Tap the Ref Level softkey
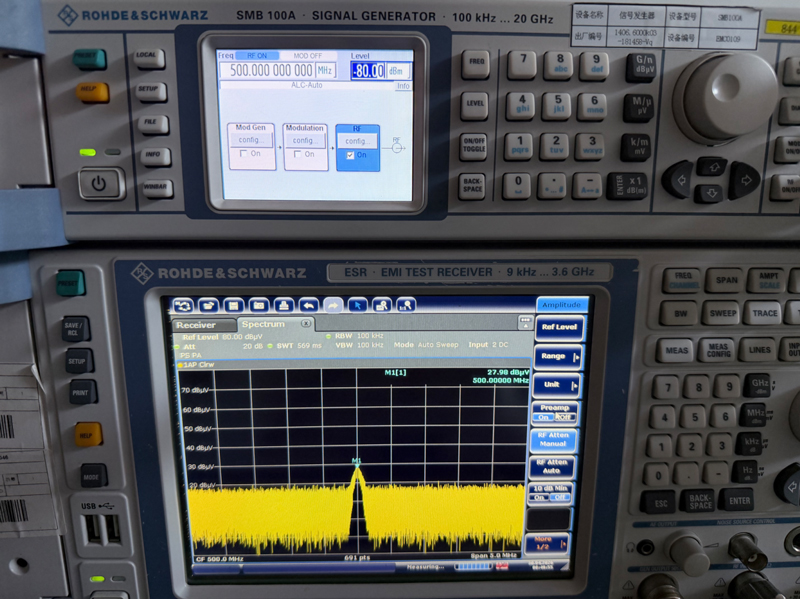 [x=559, y=327]
